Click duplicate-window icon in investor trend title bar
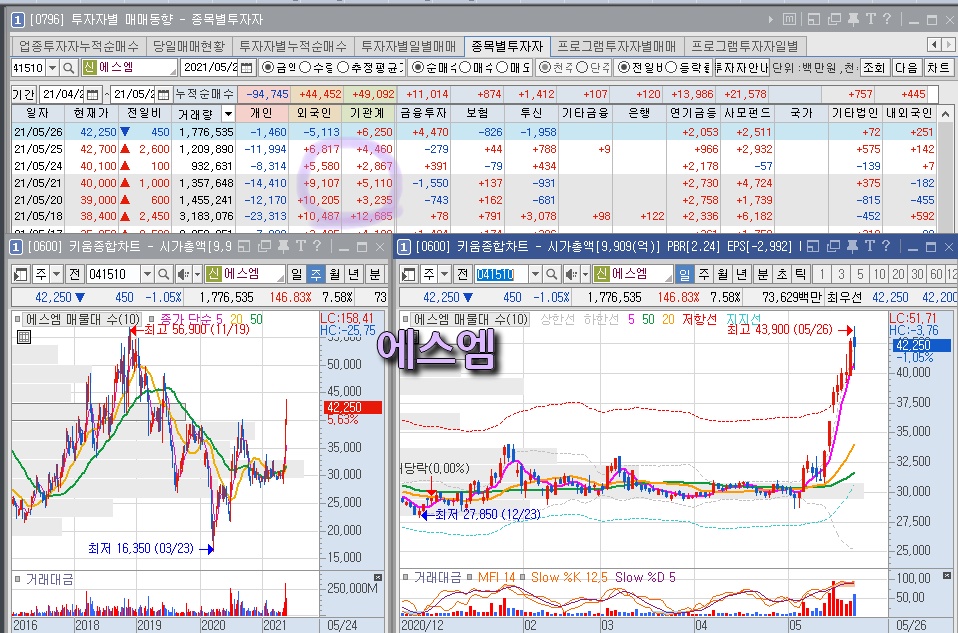Viewport: 958px width, 633px height. coord(834,20)
